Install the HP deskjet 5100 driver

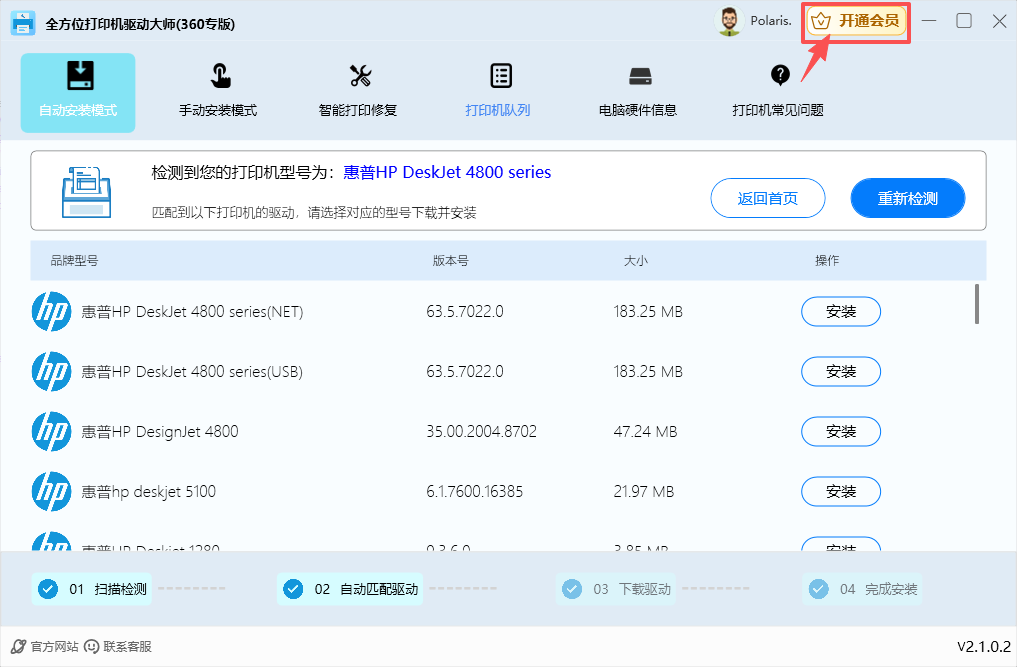click(x=841, y=492)
